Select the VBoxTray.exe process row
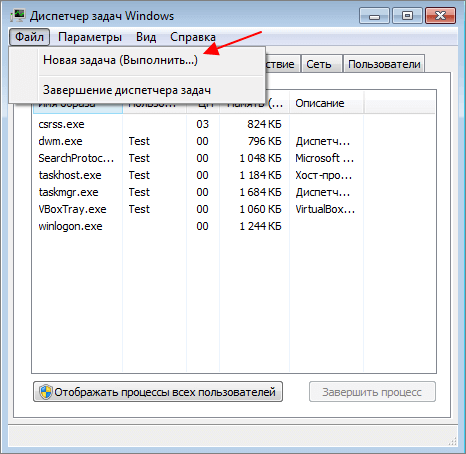 tap(233, 209)
